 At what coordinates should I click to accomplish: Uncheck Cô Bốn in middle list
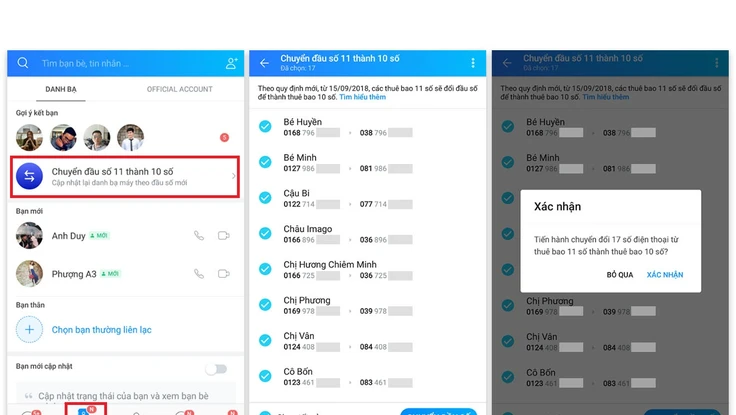pos(265,376)
